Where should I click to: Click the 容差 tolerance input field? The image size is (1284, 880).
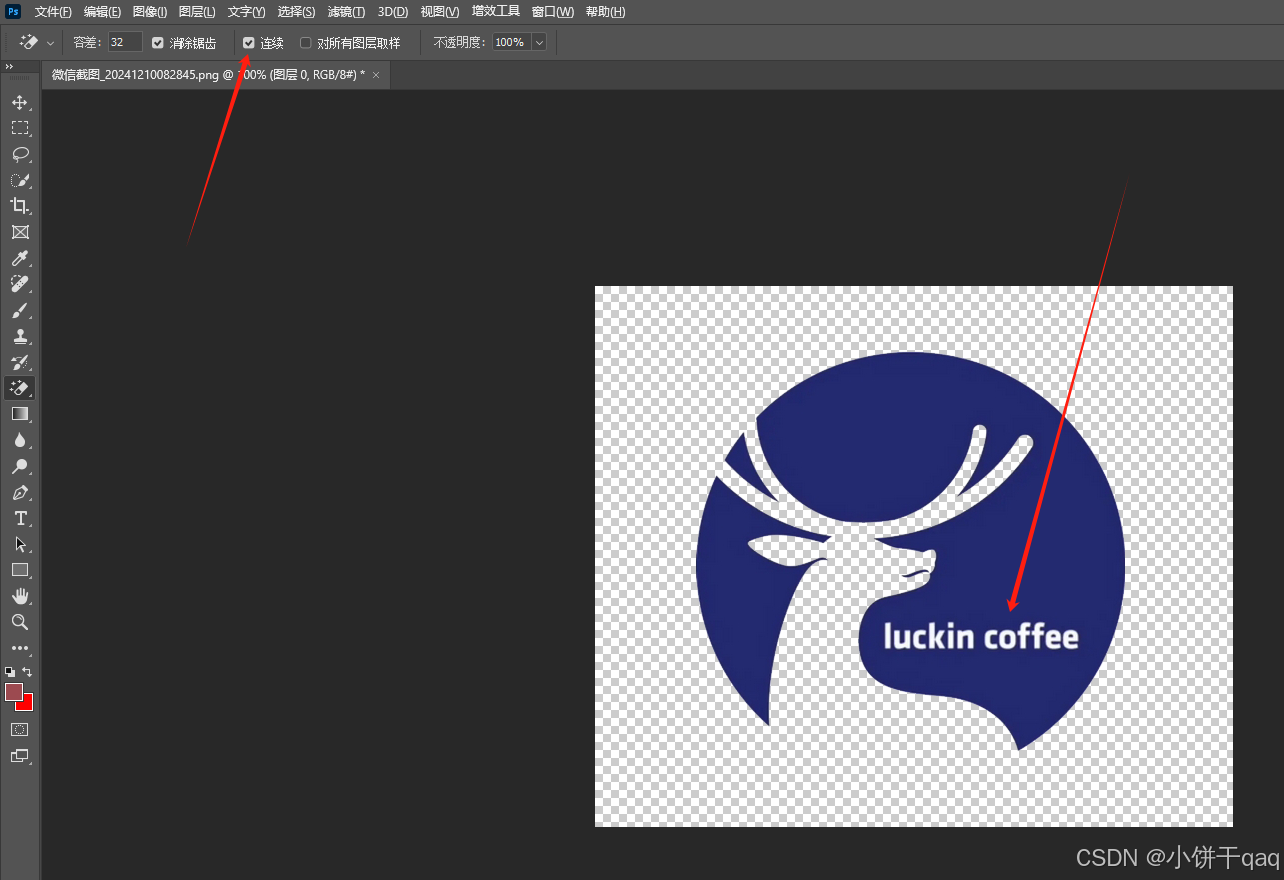pyautogui.click(x=125, y=43)
